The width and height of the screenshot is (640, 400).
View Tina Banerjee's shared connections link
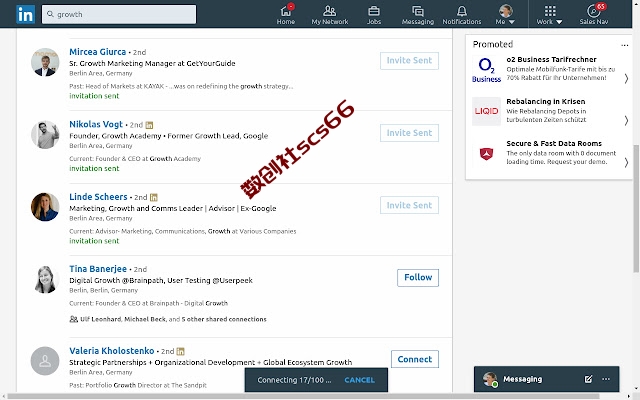coord(173,319)
